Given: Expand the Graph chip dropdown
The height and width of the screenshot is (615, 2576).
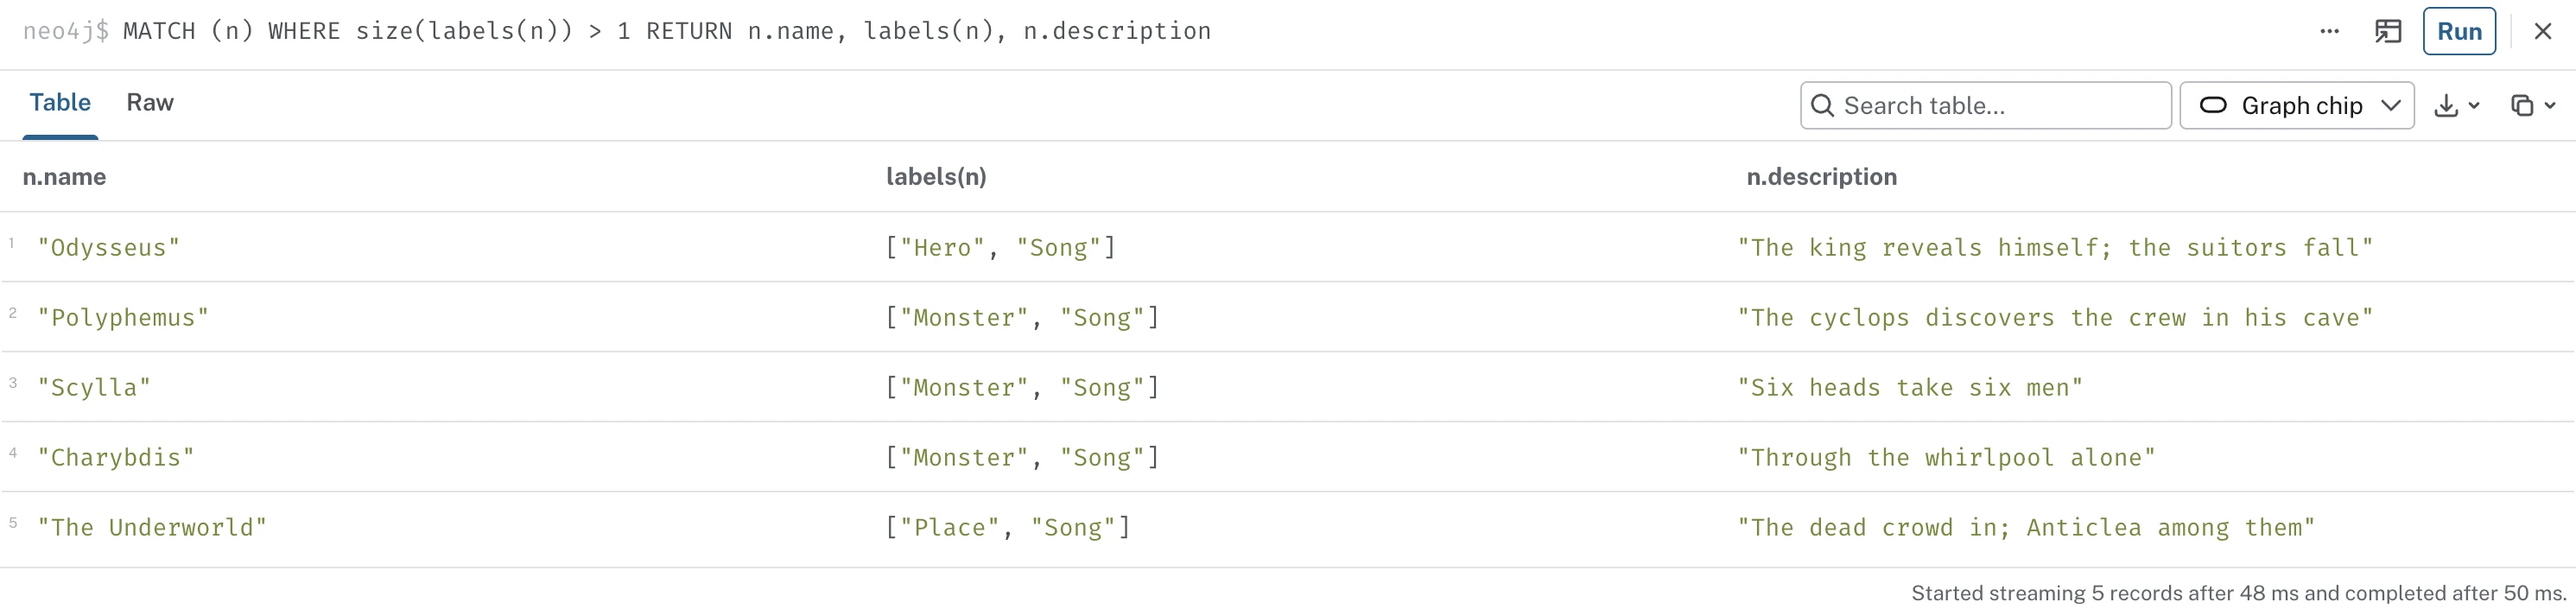Looking at the screenshot, I should (2390, 105).
